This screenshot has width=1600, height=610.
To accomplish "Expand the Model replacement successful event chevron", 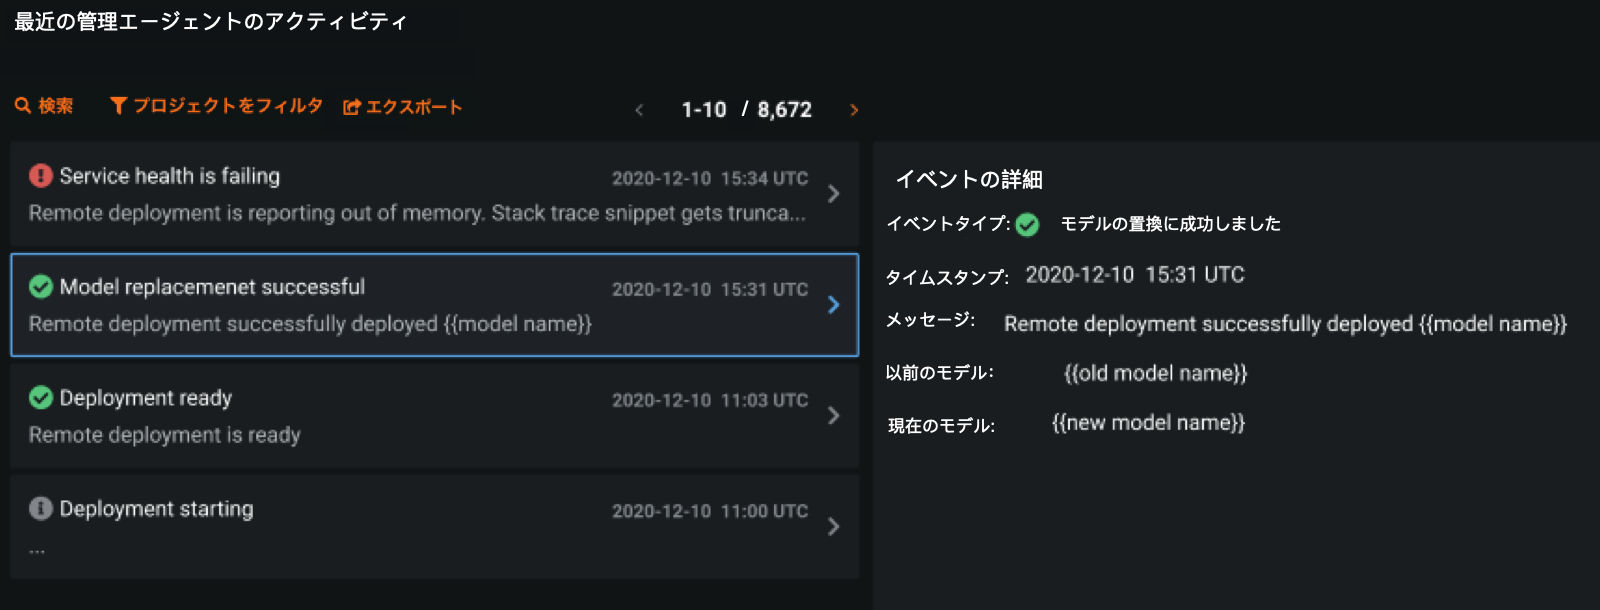I will 833,305.
